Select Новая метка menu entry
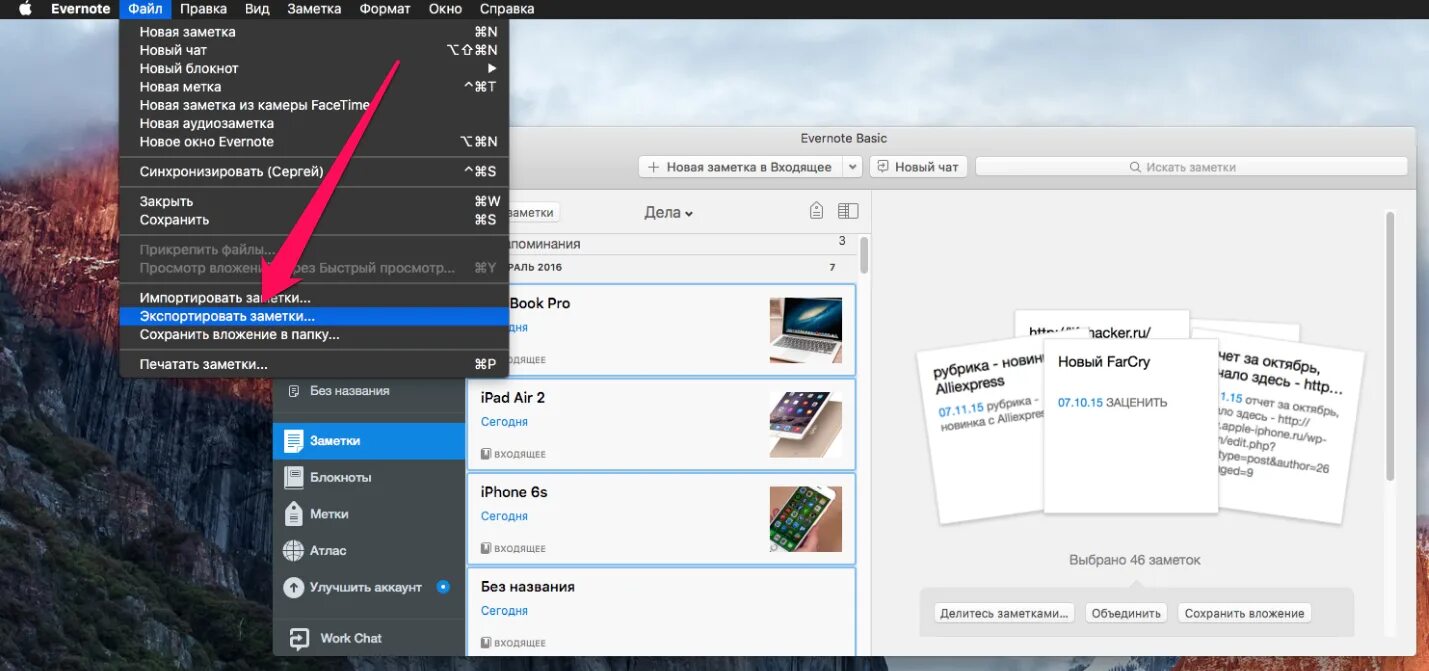 (314, 87)
